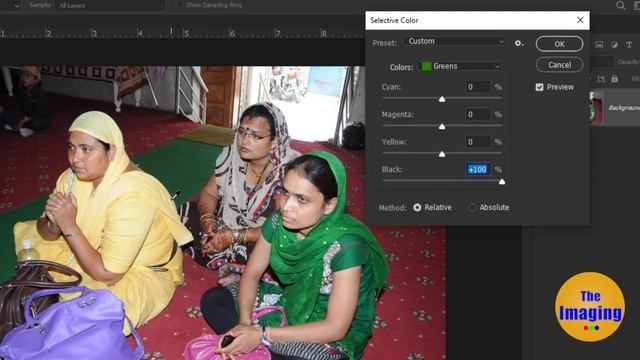Close the Selective Color dialog window

(580, 20)
